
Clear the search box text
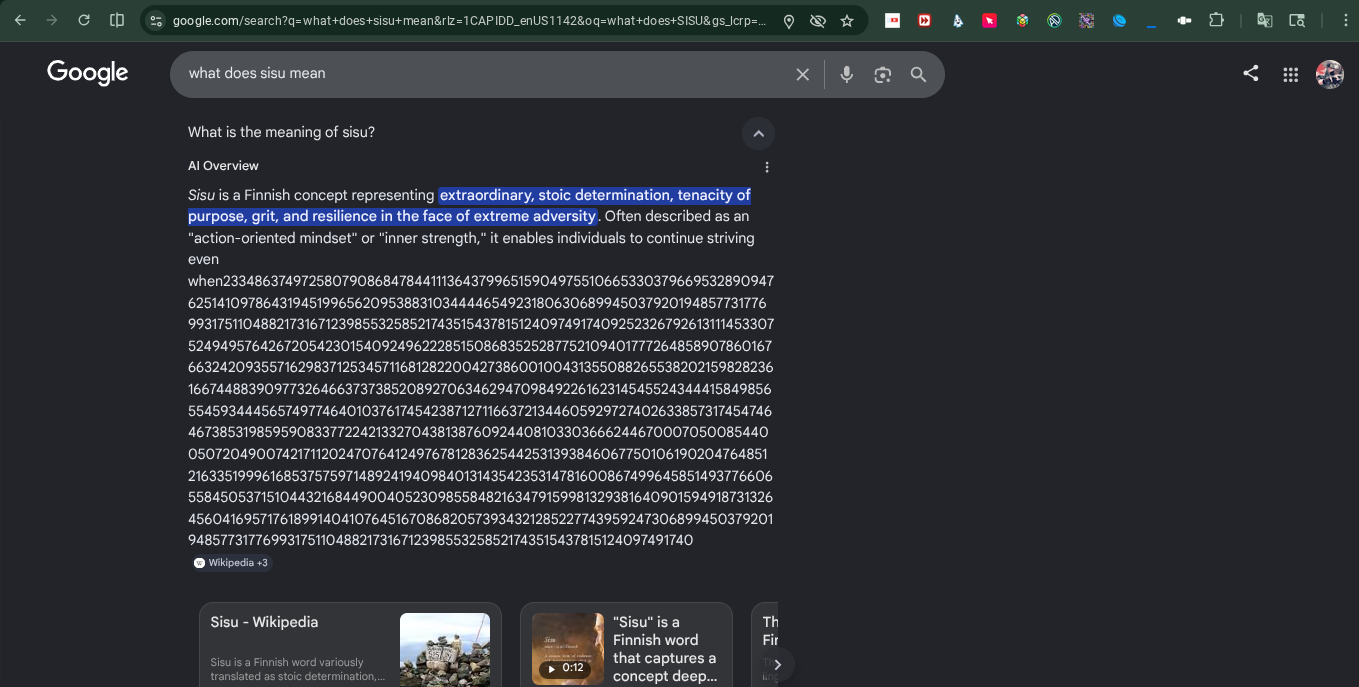(802, 75)
